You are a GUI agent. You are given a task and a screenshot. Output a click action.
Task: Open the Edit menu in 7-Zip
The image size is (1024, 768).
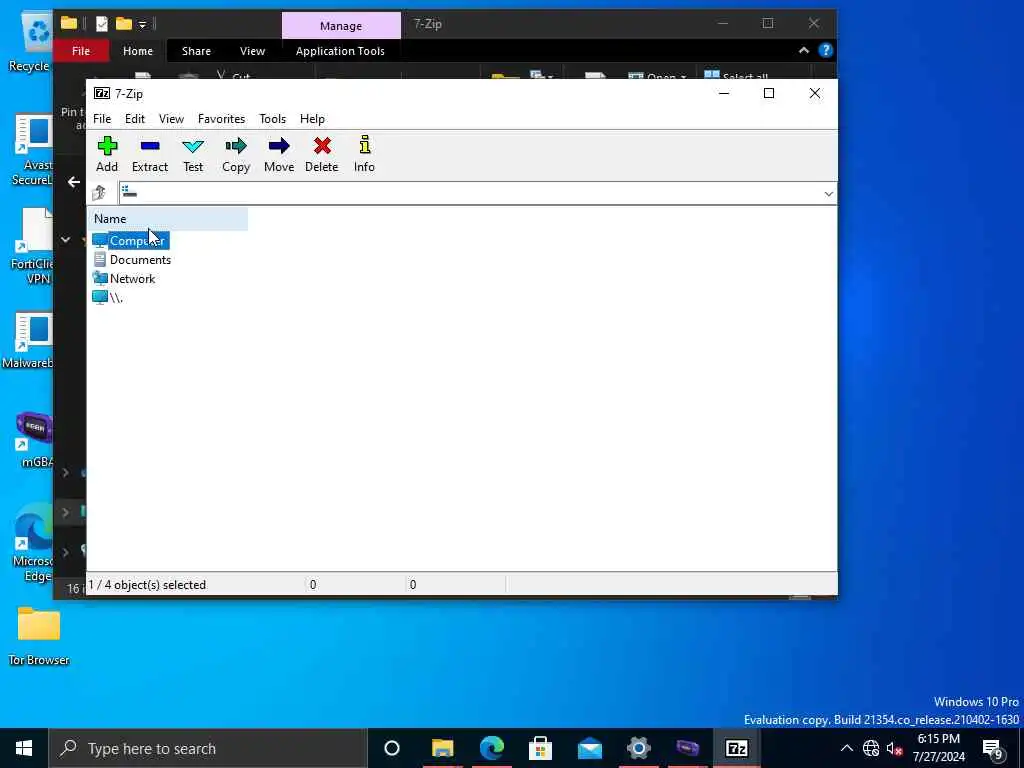[x=135, y=119]
